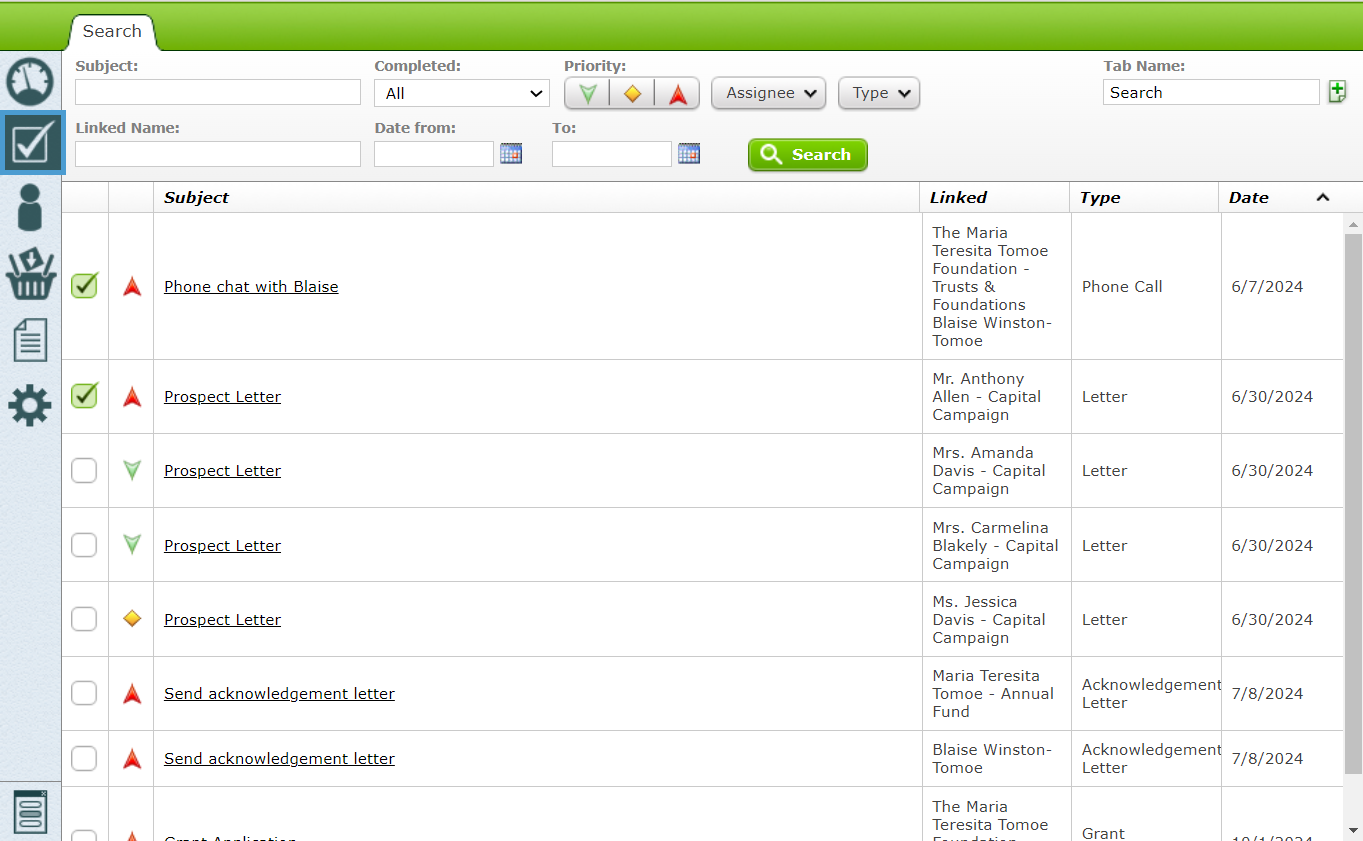The height and width of the screenshot is (841, 1363).
Task: Select the tasks checkmark icon in sidebar
Action: [32, 143]
